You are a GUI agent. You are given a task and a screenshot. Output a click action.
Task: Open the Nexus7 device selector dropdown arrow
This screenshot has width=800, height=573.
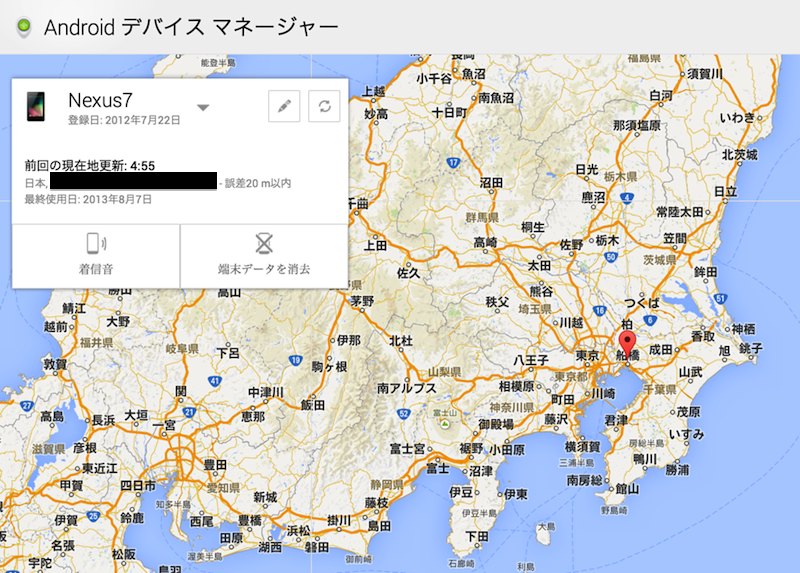coord(203,108)
